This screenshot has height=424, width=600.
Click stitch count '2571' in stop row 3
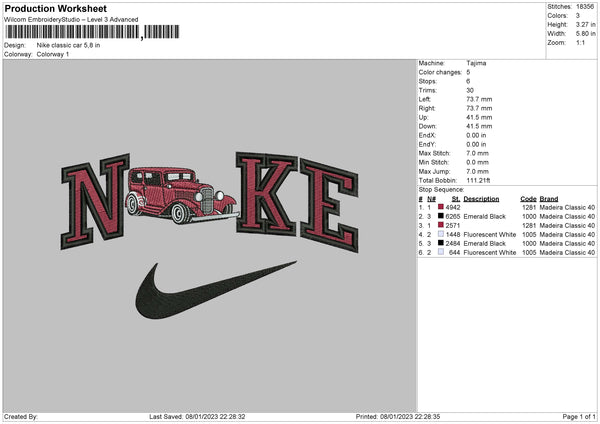pyautogui.click(x=453, y=225)
